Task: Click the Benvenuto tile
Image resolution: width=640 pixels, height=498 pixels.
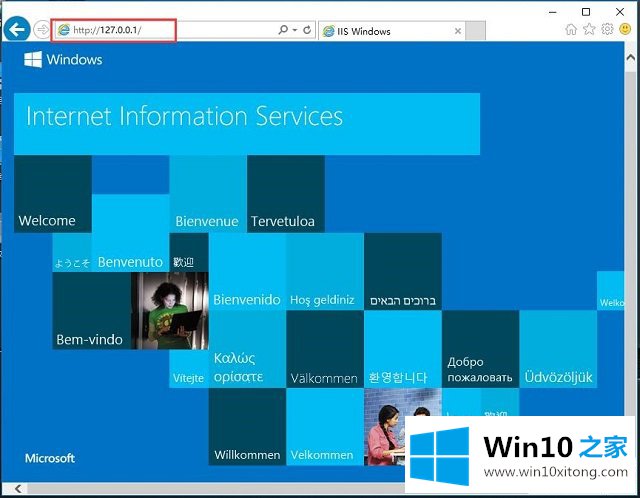Action: tap(130, 233)
